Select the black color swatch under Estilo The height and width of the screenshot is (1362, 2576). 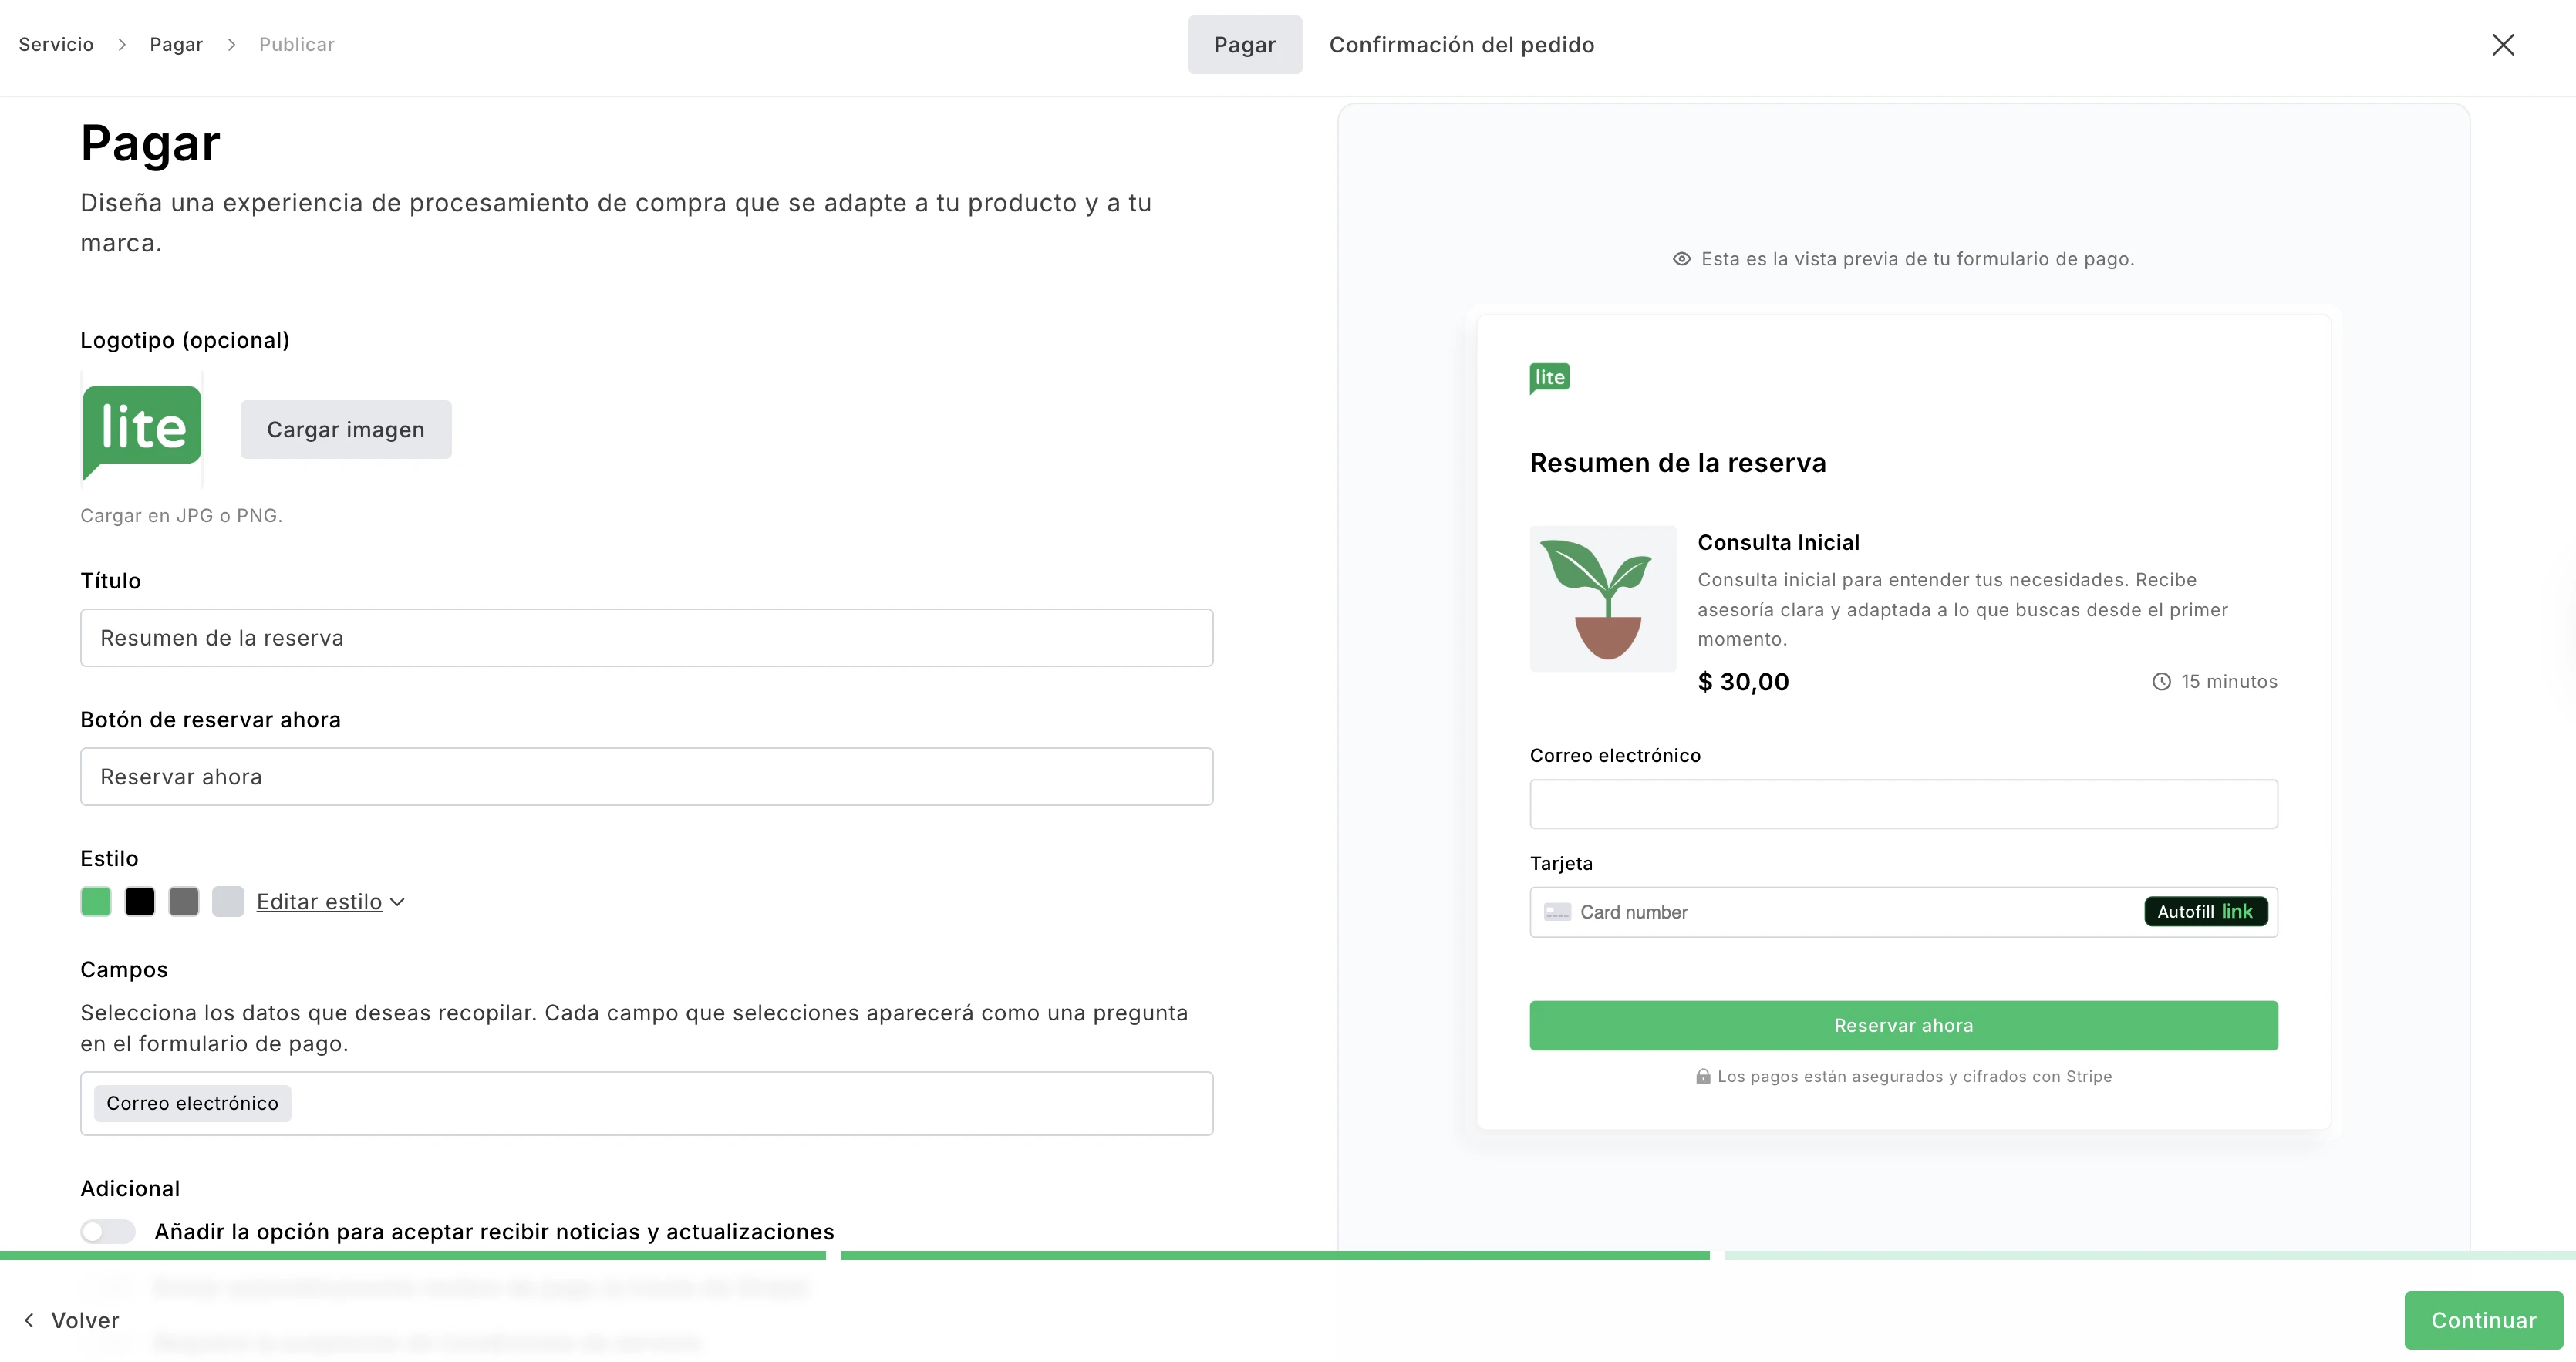pyautogui.click(x=139, y=901)
